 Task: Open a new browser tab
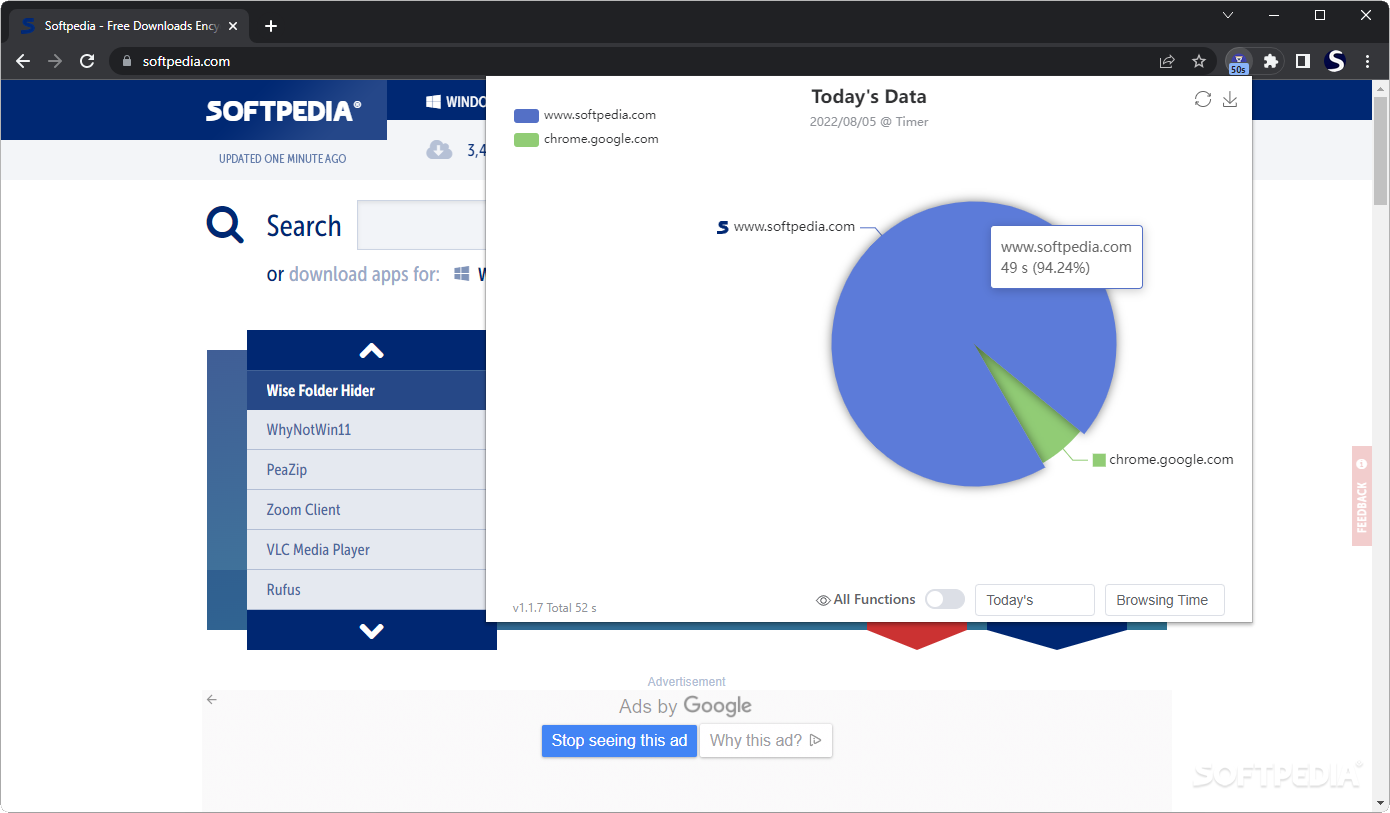(x=270, y=26)
